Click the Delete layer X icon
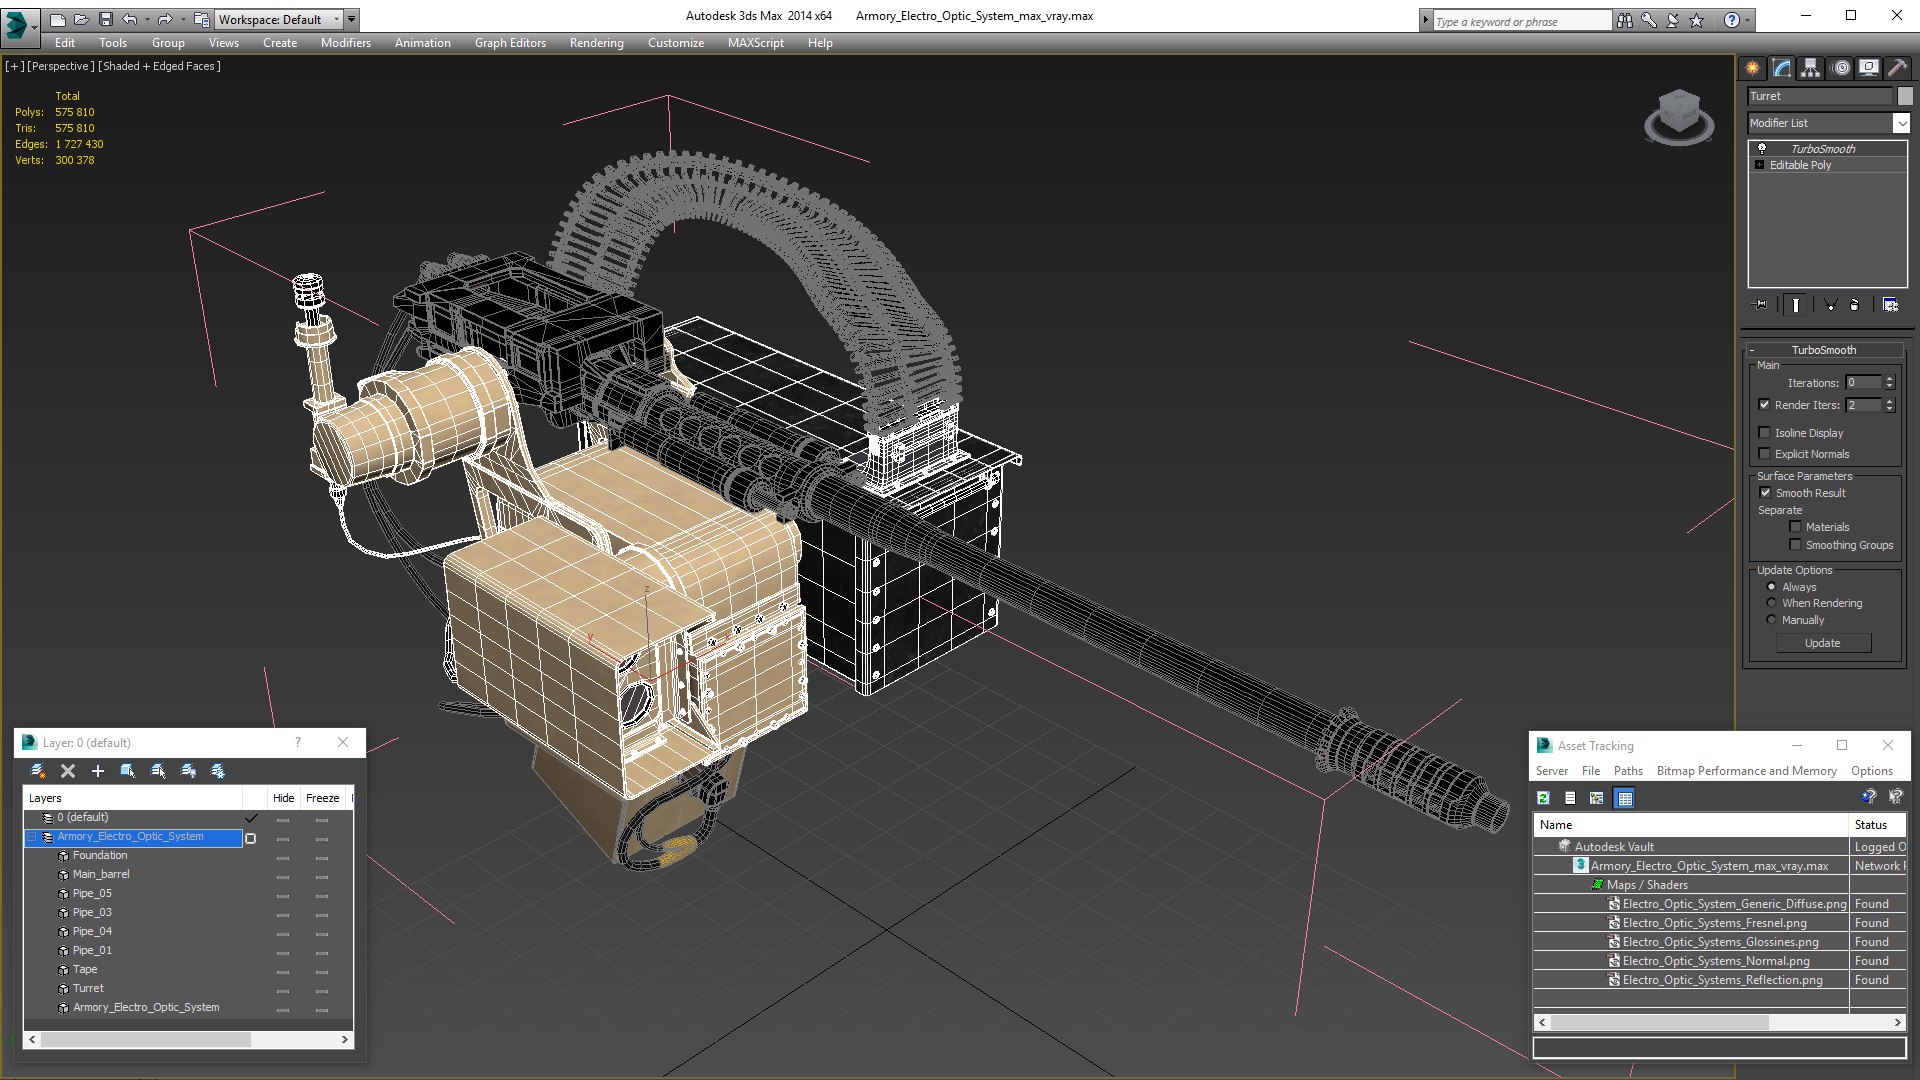 click(x=68, y=771)
